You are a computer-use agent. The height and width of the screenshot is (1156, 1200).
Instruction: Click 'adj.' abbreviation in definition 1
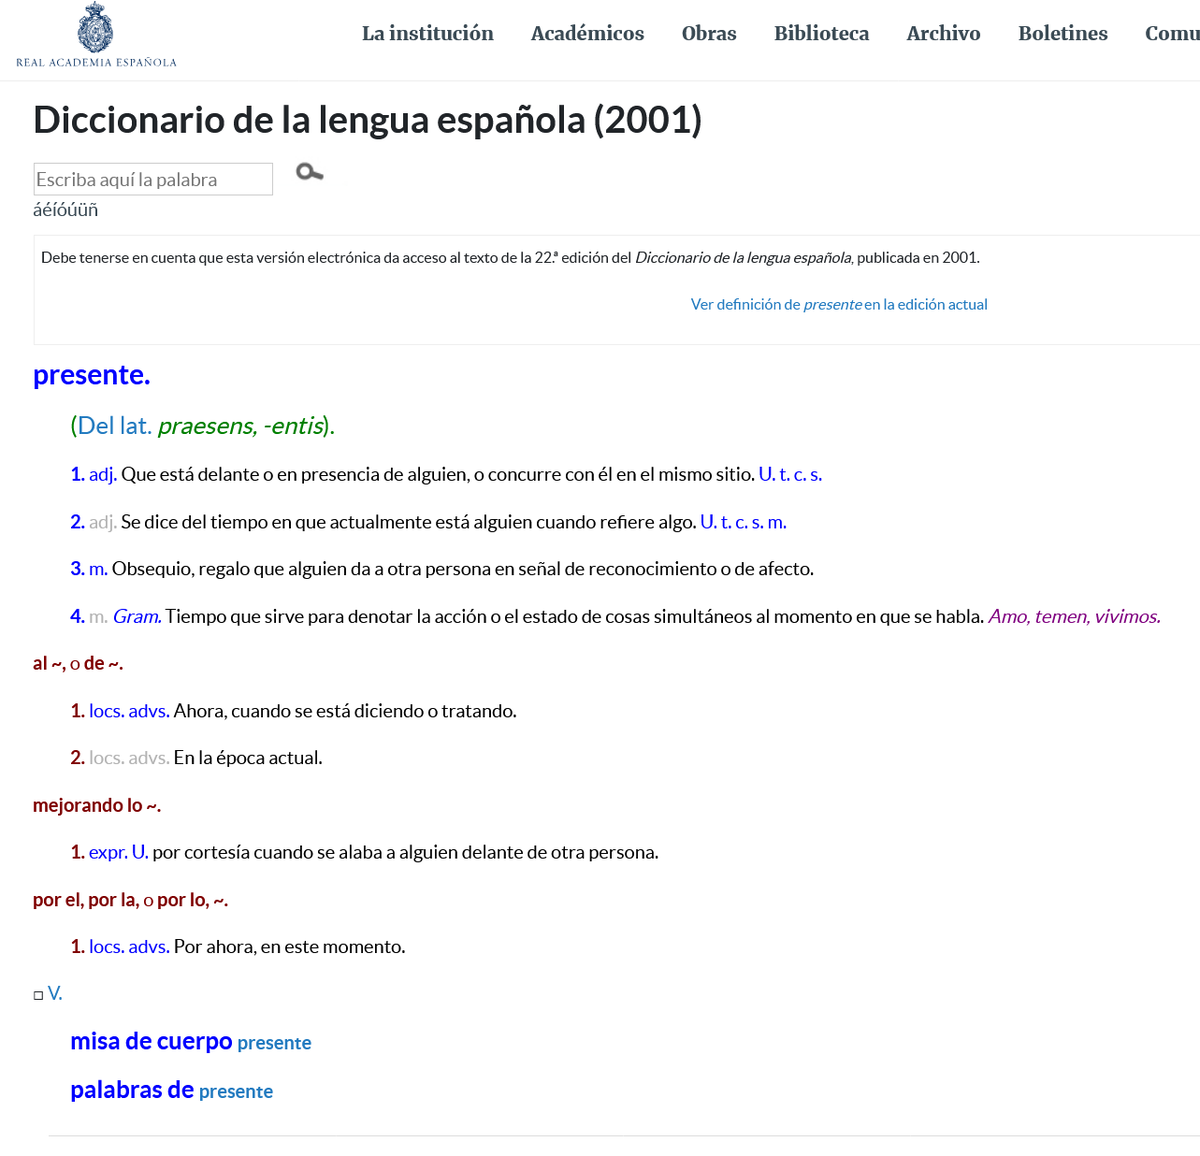pos(103,474)
